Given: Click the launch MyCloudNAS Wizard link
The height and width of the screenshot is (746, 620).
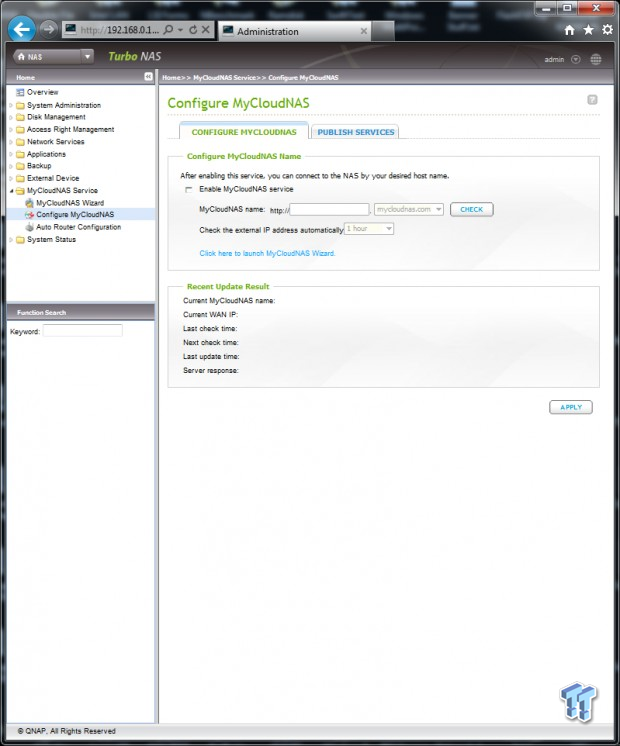Looking at the screenshot, I should click(267, 253).
